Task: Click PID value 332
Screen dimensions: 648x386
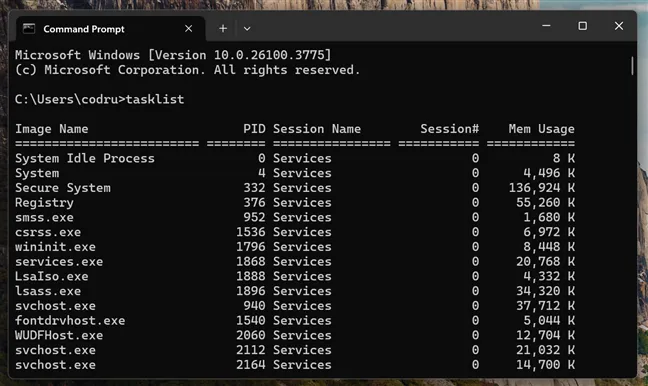Action: click(x=254, y=188)
